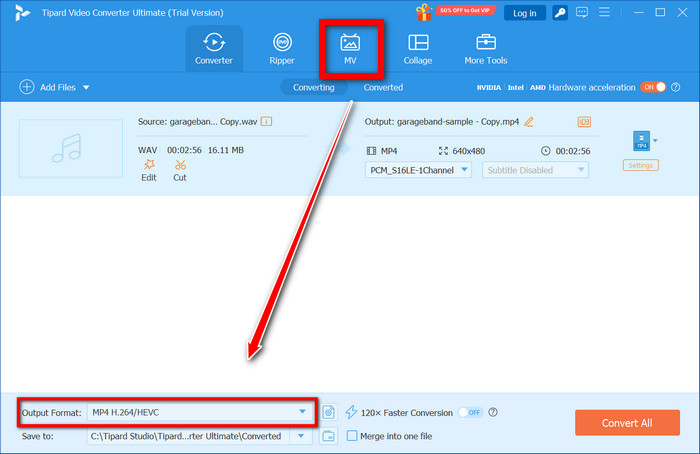Screen dimensions: 700x454
Task: Open Cut tool for the WAV file
Action: pos(180,171)
